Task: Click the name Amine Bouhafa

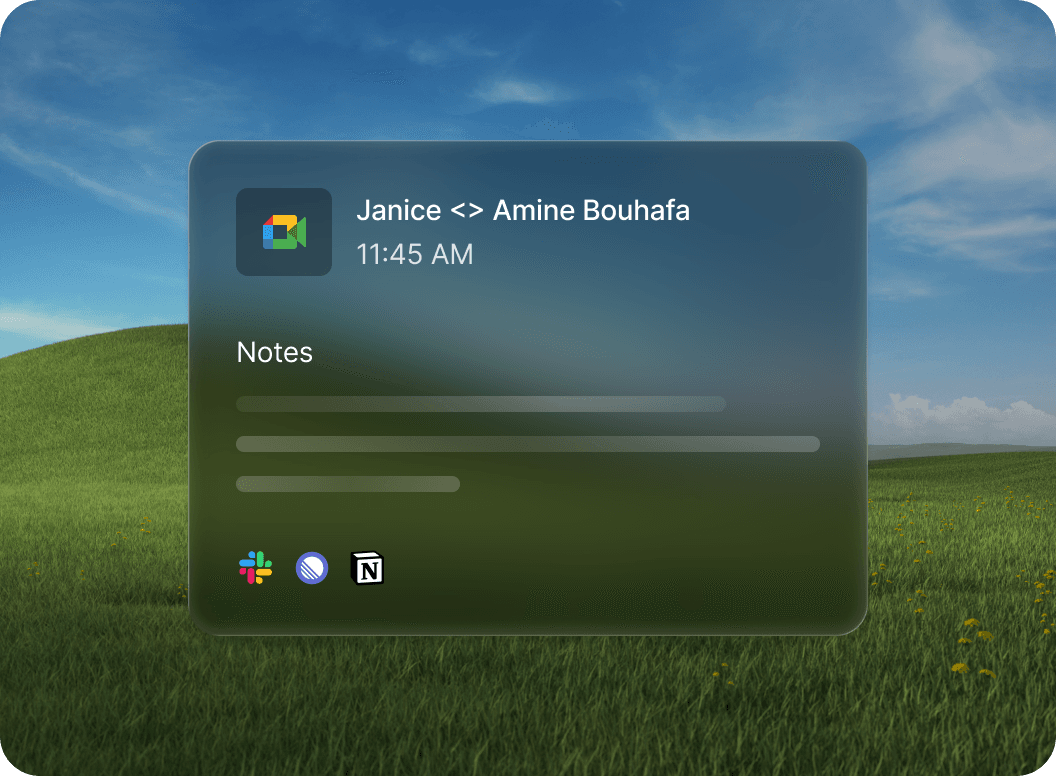Action: [x=591, y=211]
